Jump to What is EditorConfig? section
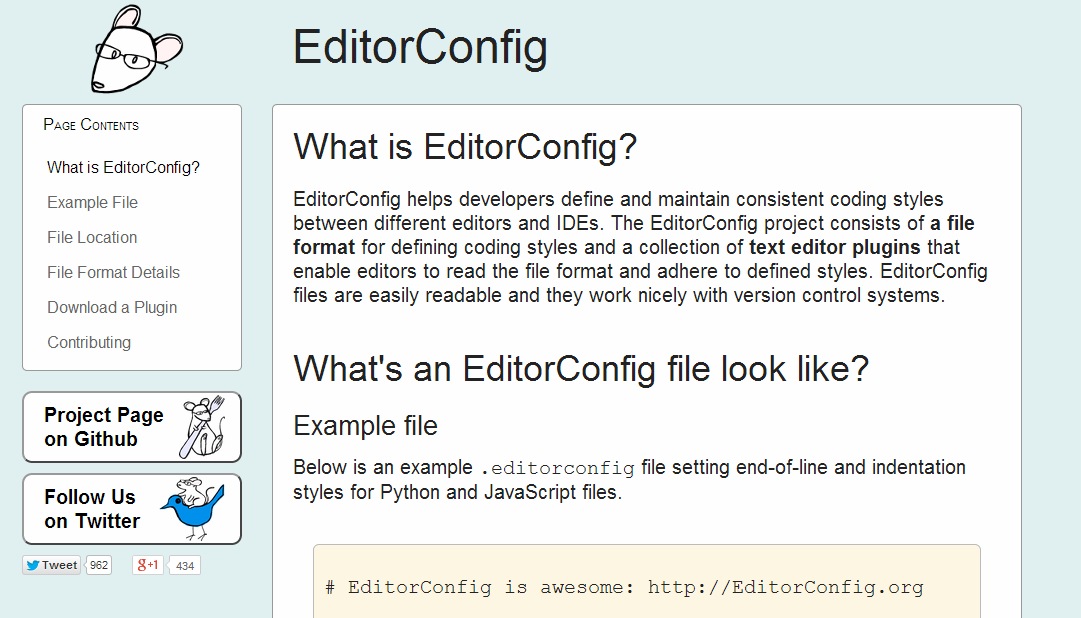The image size is (1081, 618). point(123,168)
